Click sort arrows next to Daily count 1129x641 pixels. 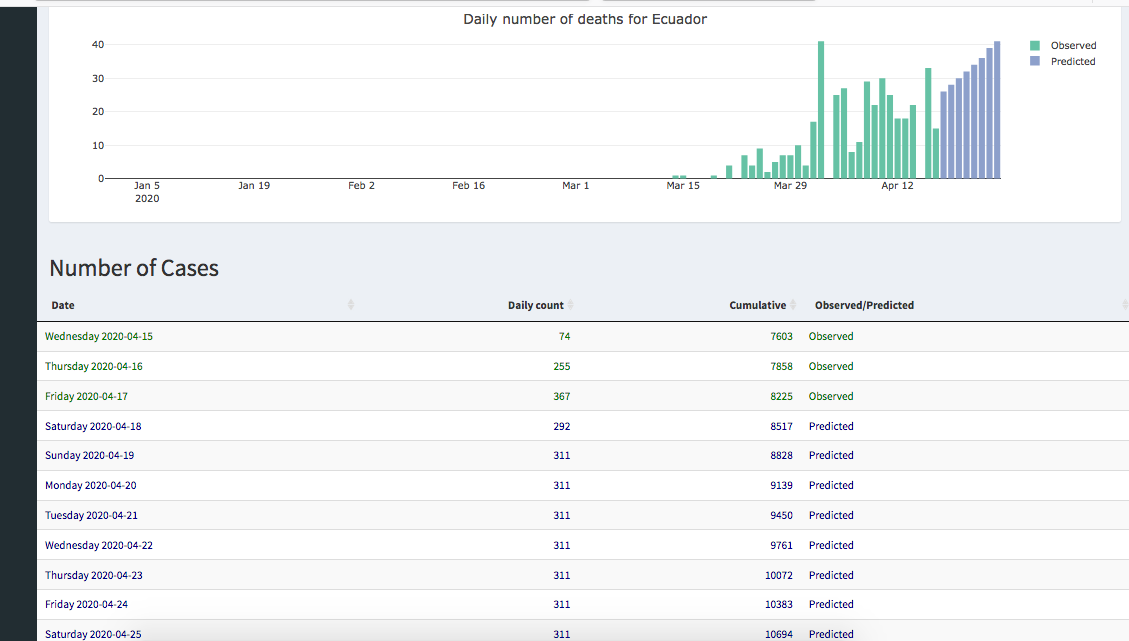[570, 305]
